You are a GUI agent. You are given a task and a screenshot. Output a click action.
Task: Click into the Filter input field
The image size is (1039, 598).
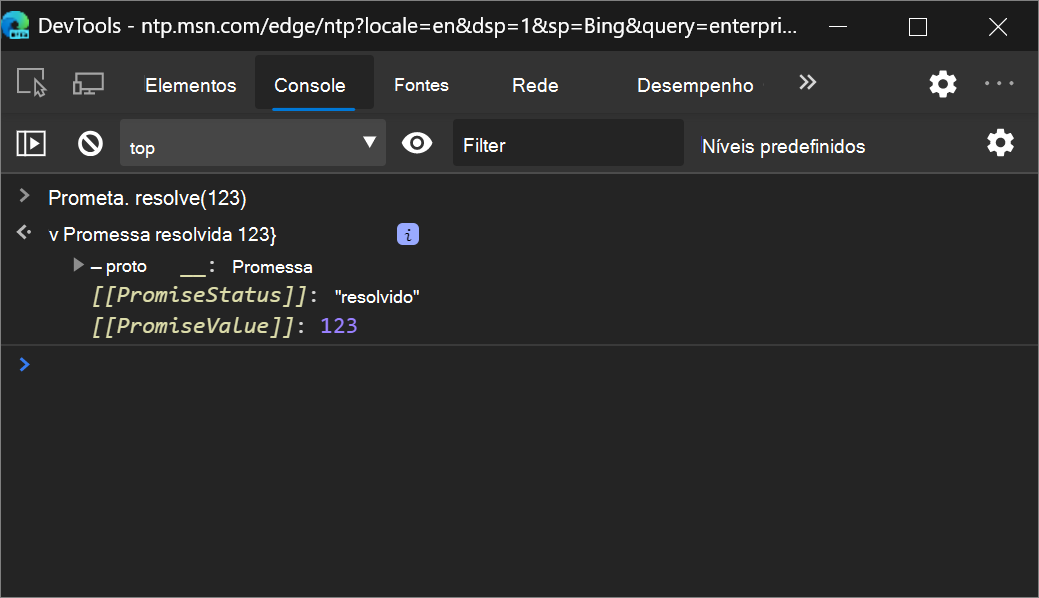pyautogui.click(x=568, y=143)
